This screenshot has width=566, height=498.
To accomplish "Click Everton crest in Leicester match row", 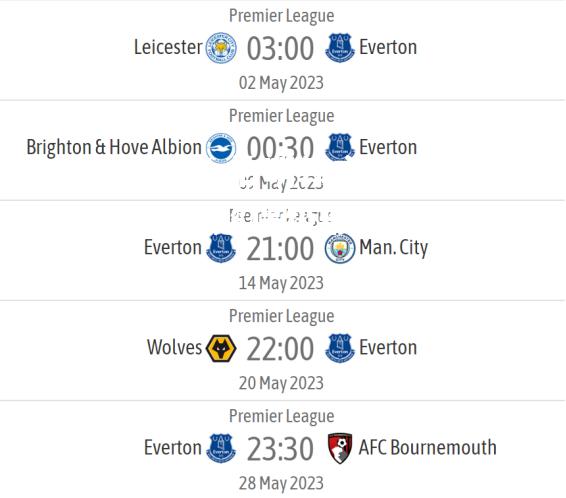I will click(x=339, y=48).
